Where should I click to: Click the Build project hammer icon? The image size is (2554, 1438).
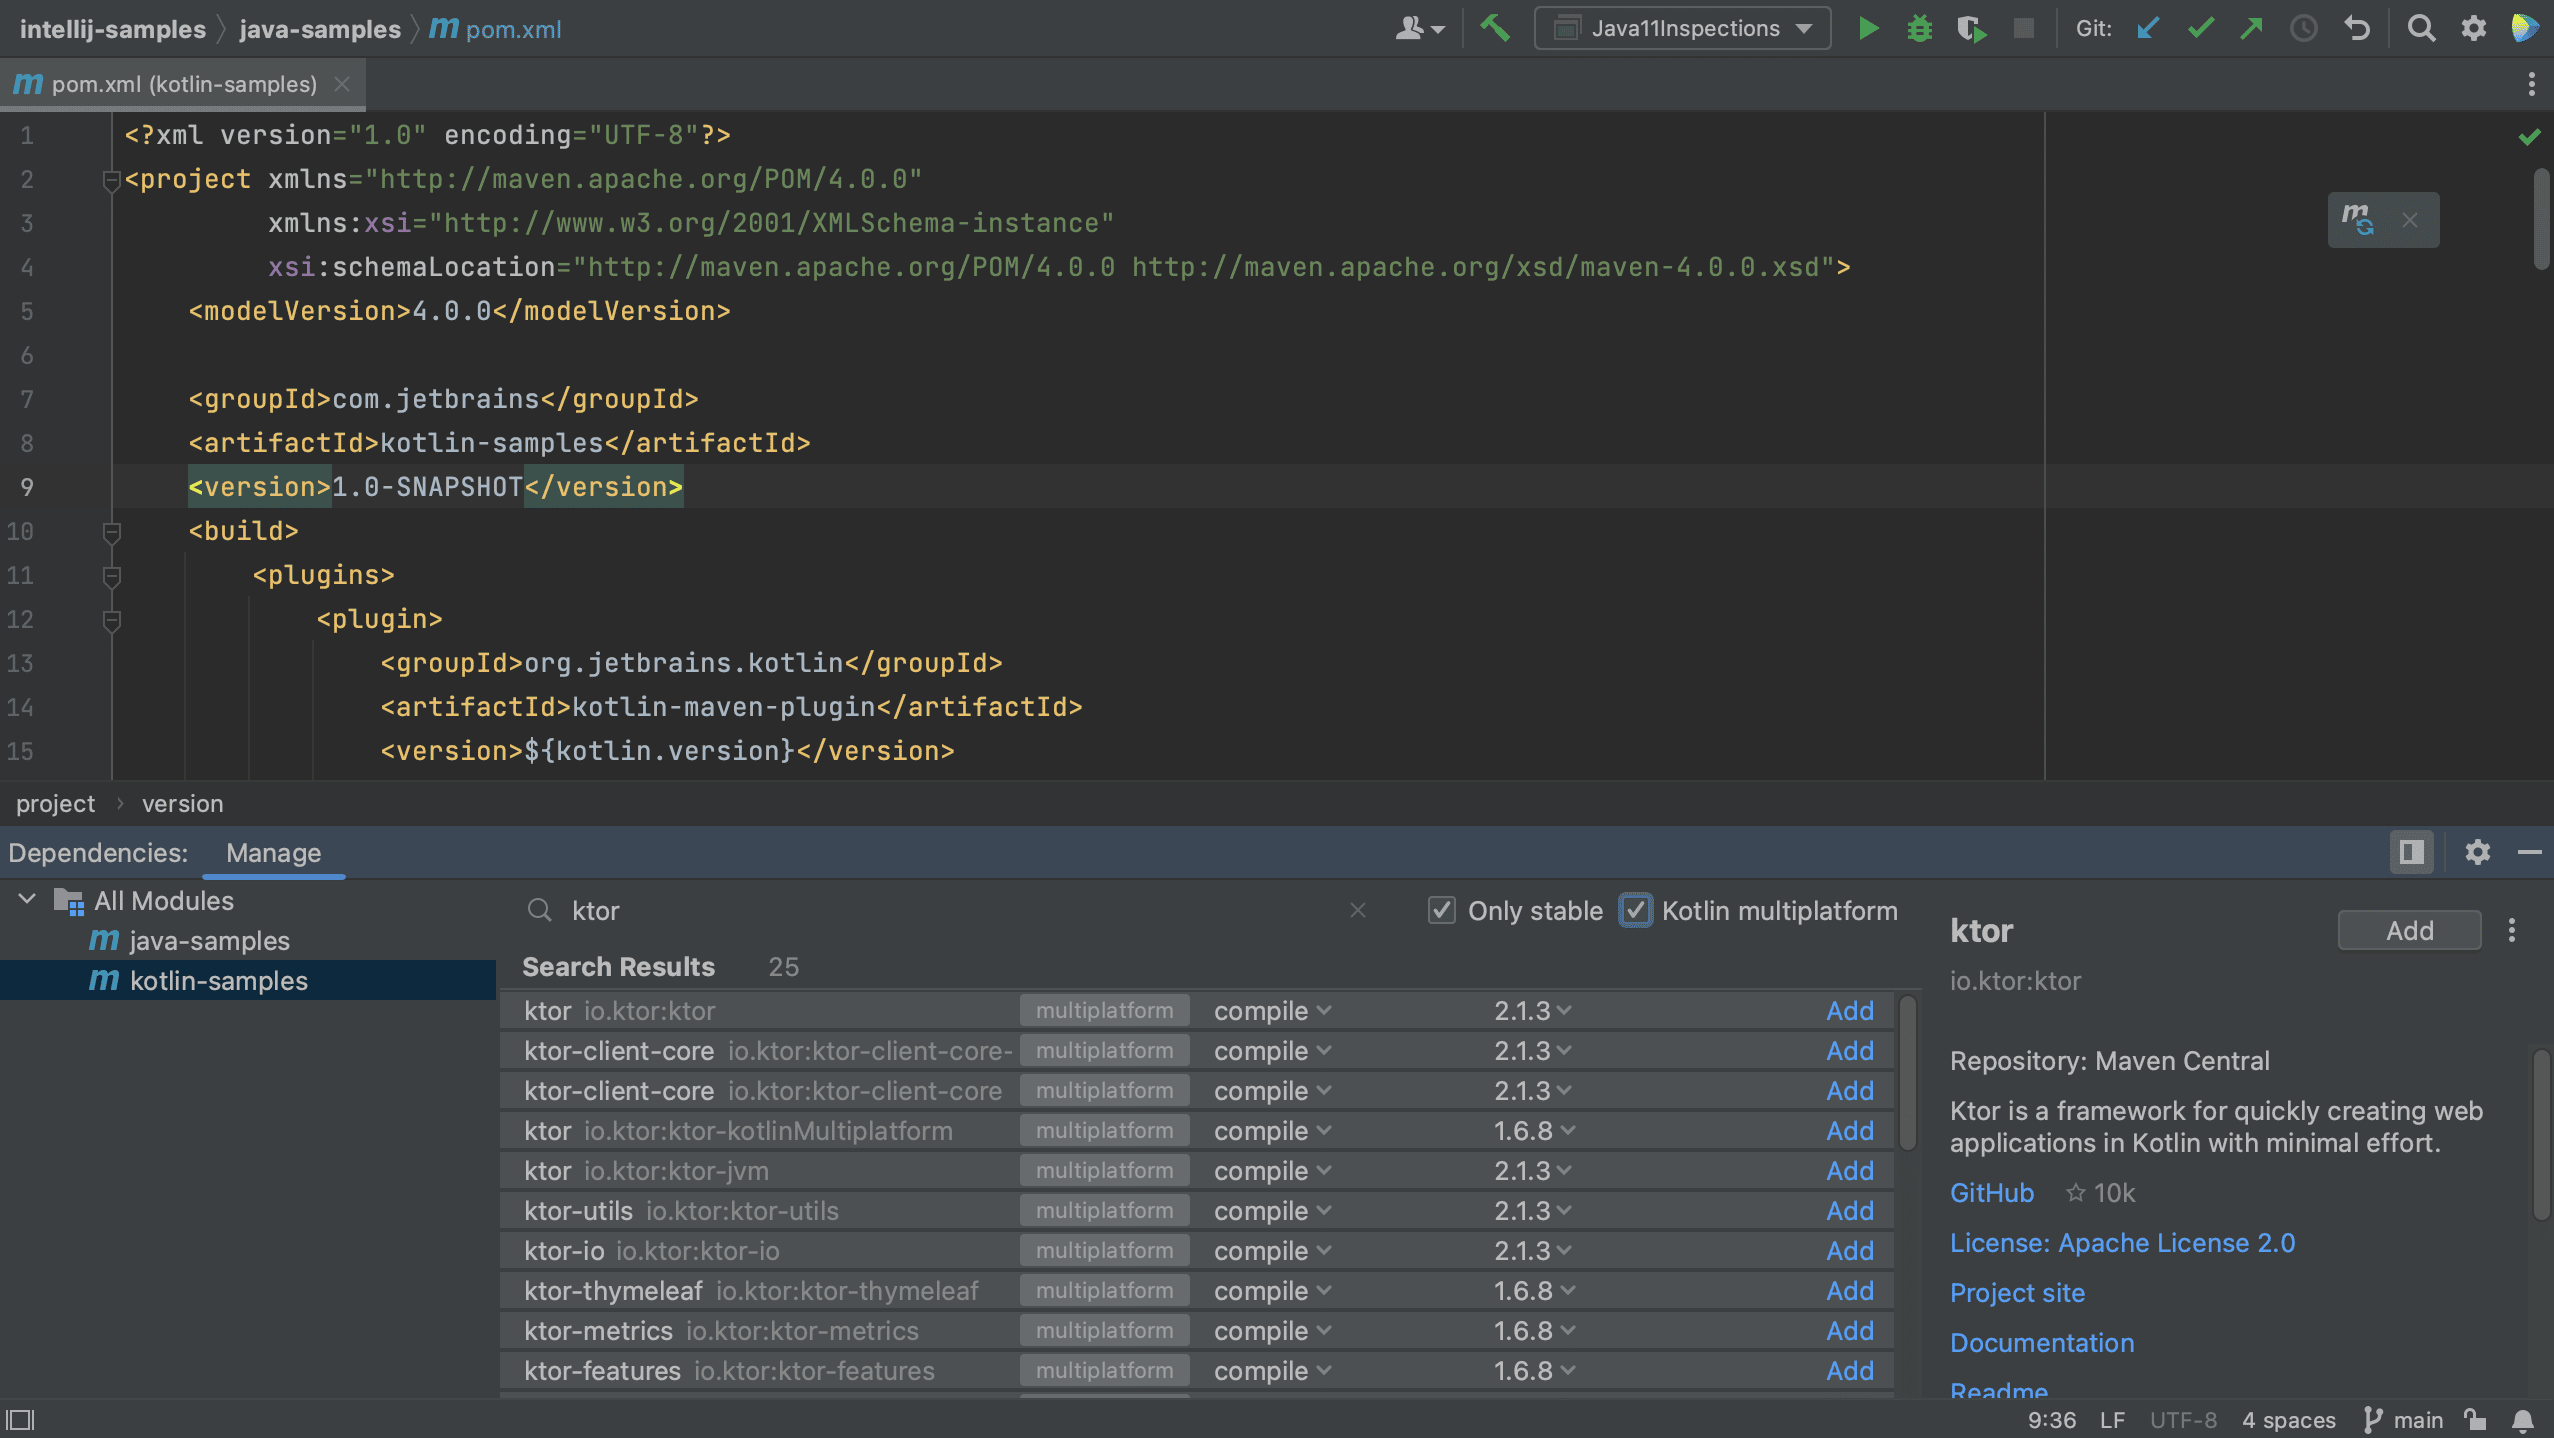(x=1495, y=27)
